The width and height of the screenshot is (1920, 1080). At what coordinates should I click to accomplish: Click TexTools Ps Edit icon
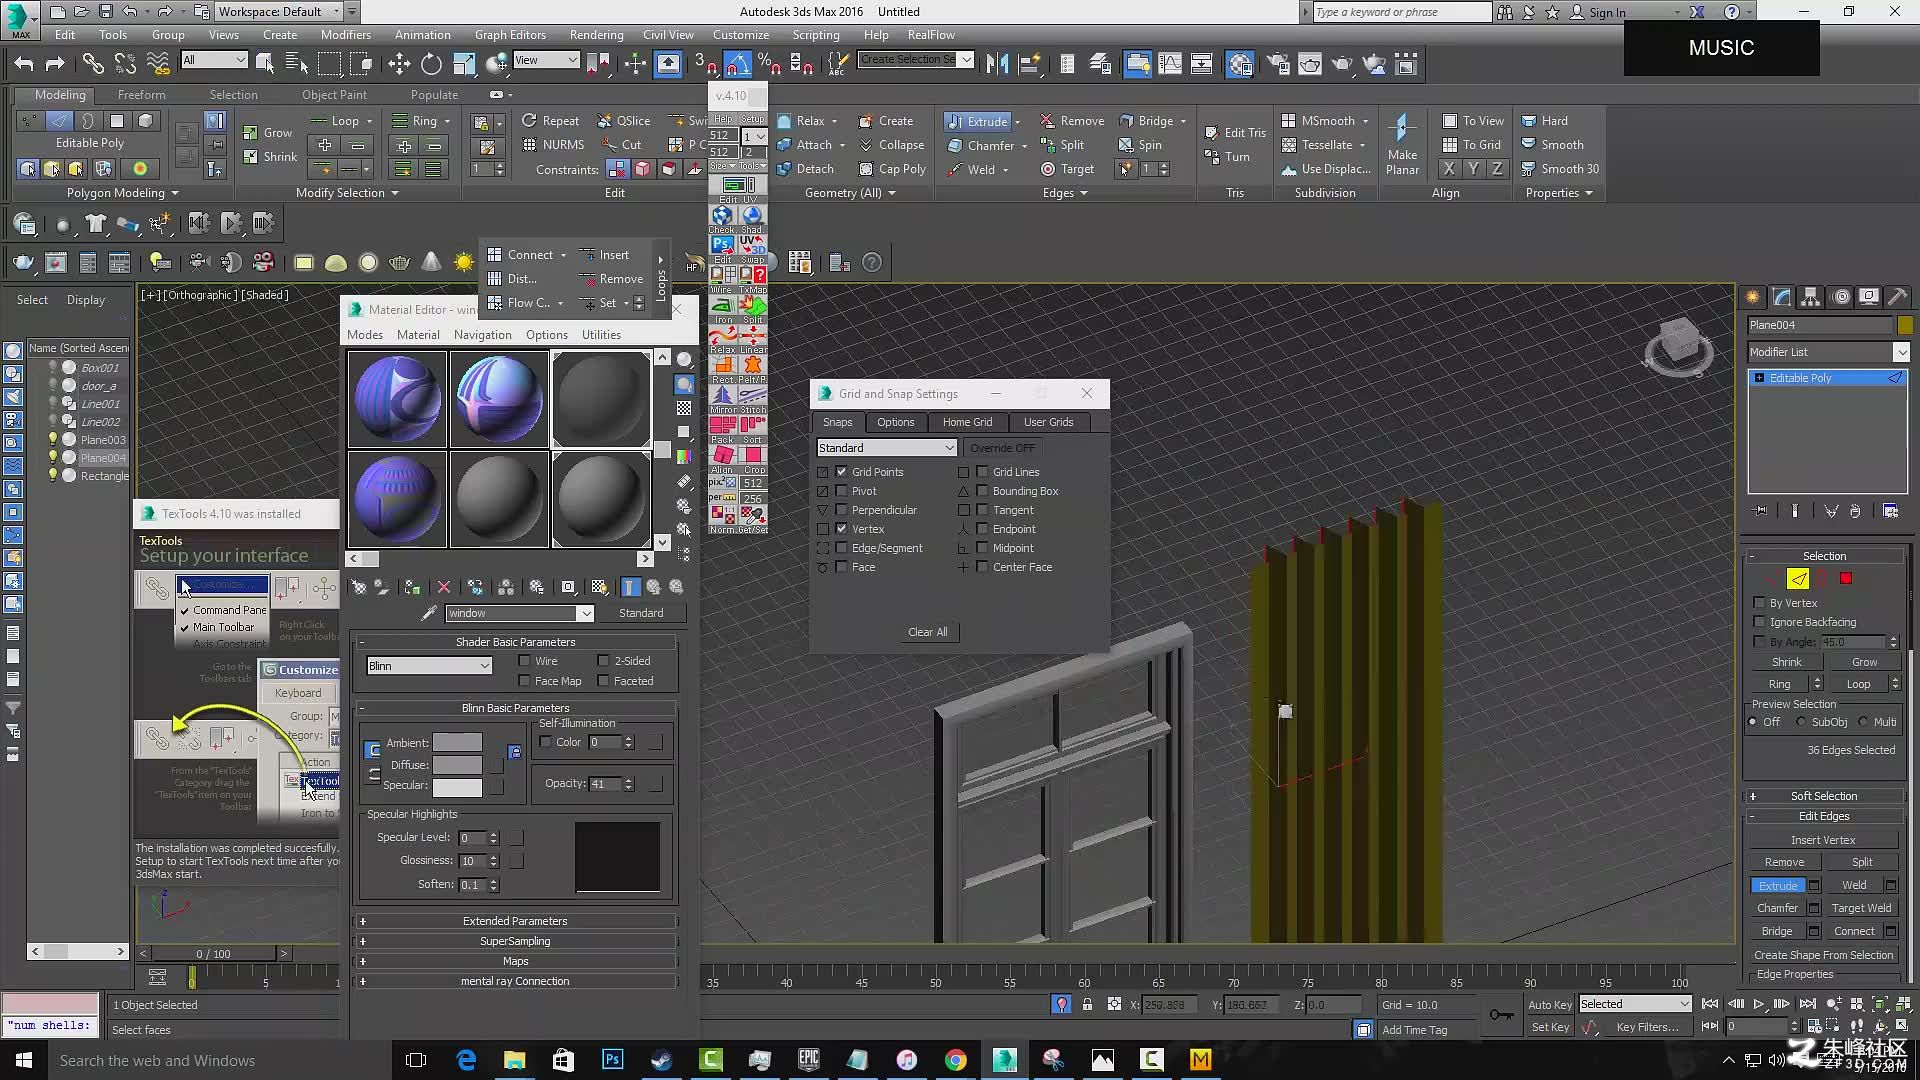pos(722,245)
